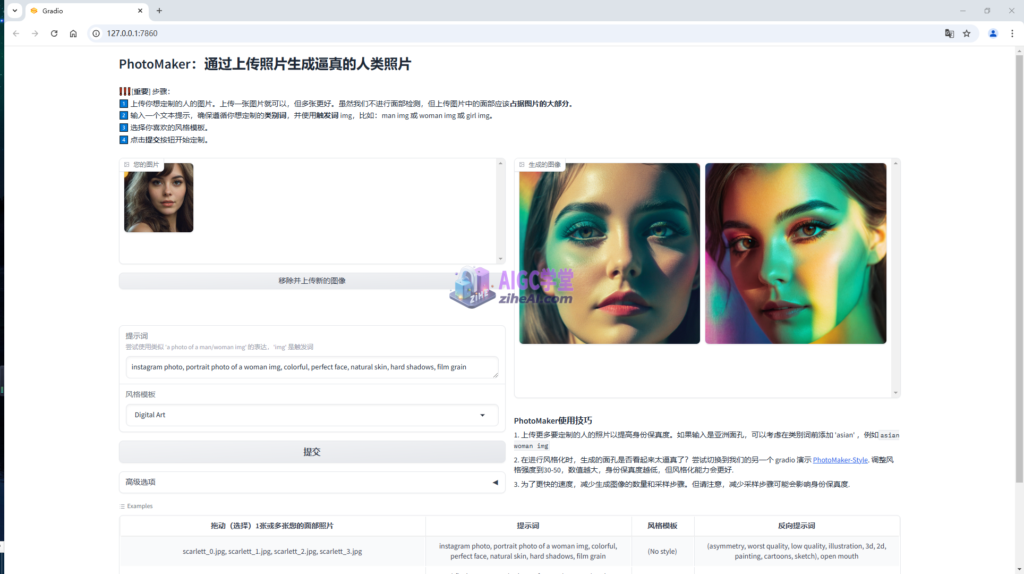The height and width of the screenshot is (574, 1024).
Task: Select the scarlett_0.jpg example row
Action: point(272,551)
